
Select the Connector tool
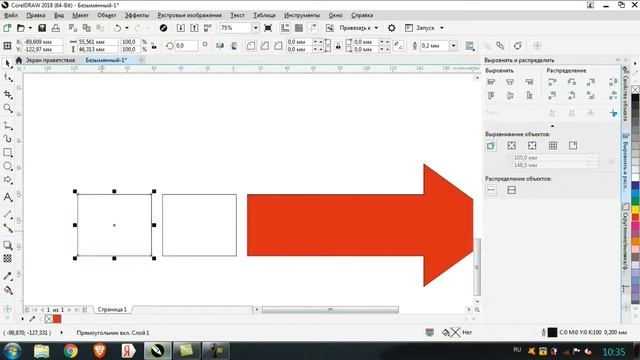7,228
